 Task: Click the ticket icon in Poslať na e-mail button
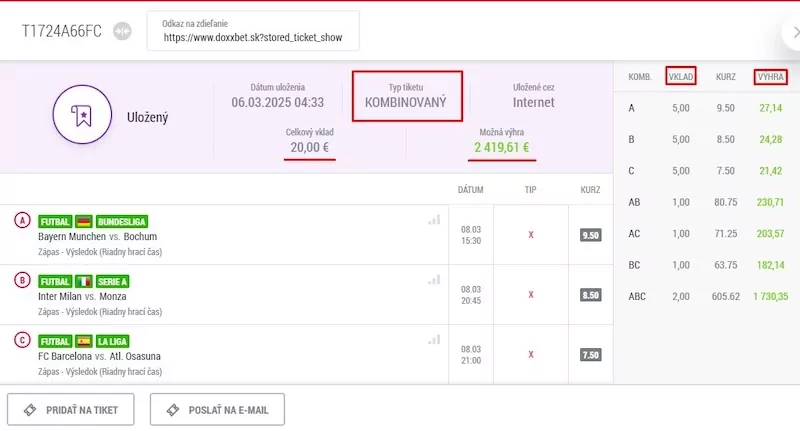tap(173, 410)
